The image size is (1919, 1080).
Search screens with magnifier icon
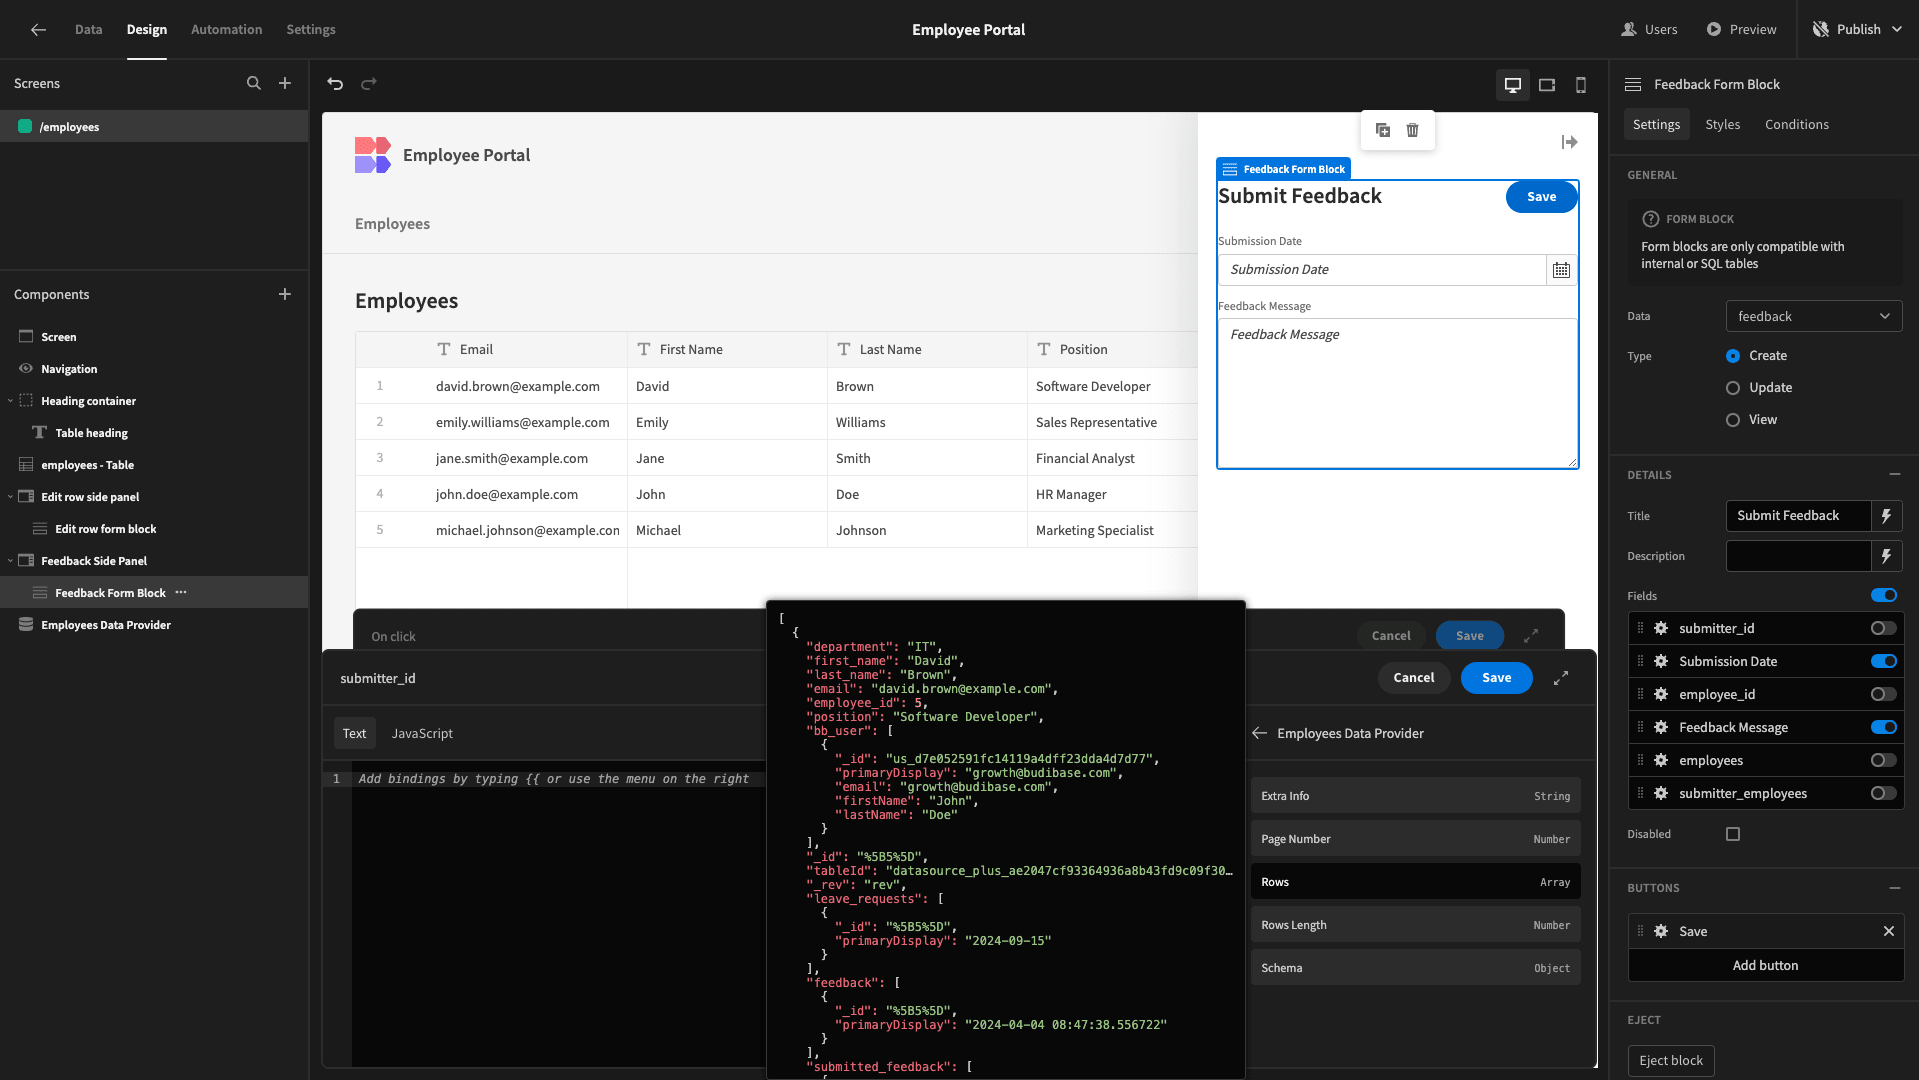pyautogui.click(x=254, y=84)
